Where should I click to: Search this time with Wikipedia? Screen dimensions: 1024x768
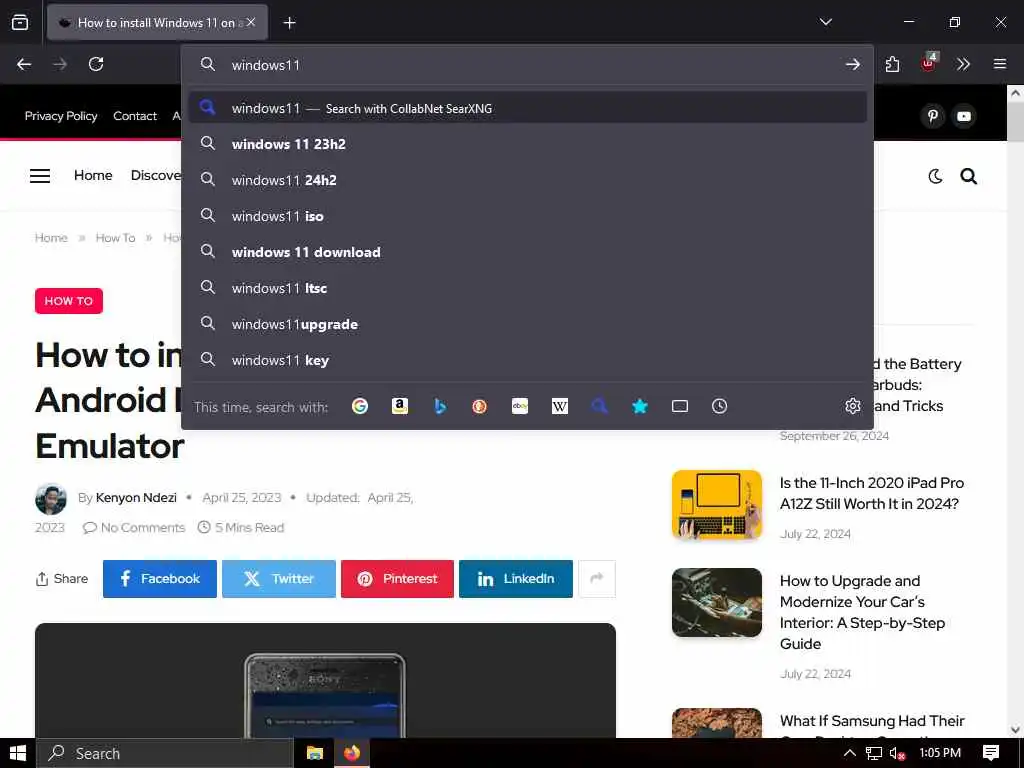[x=560, y=406]
